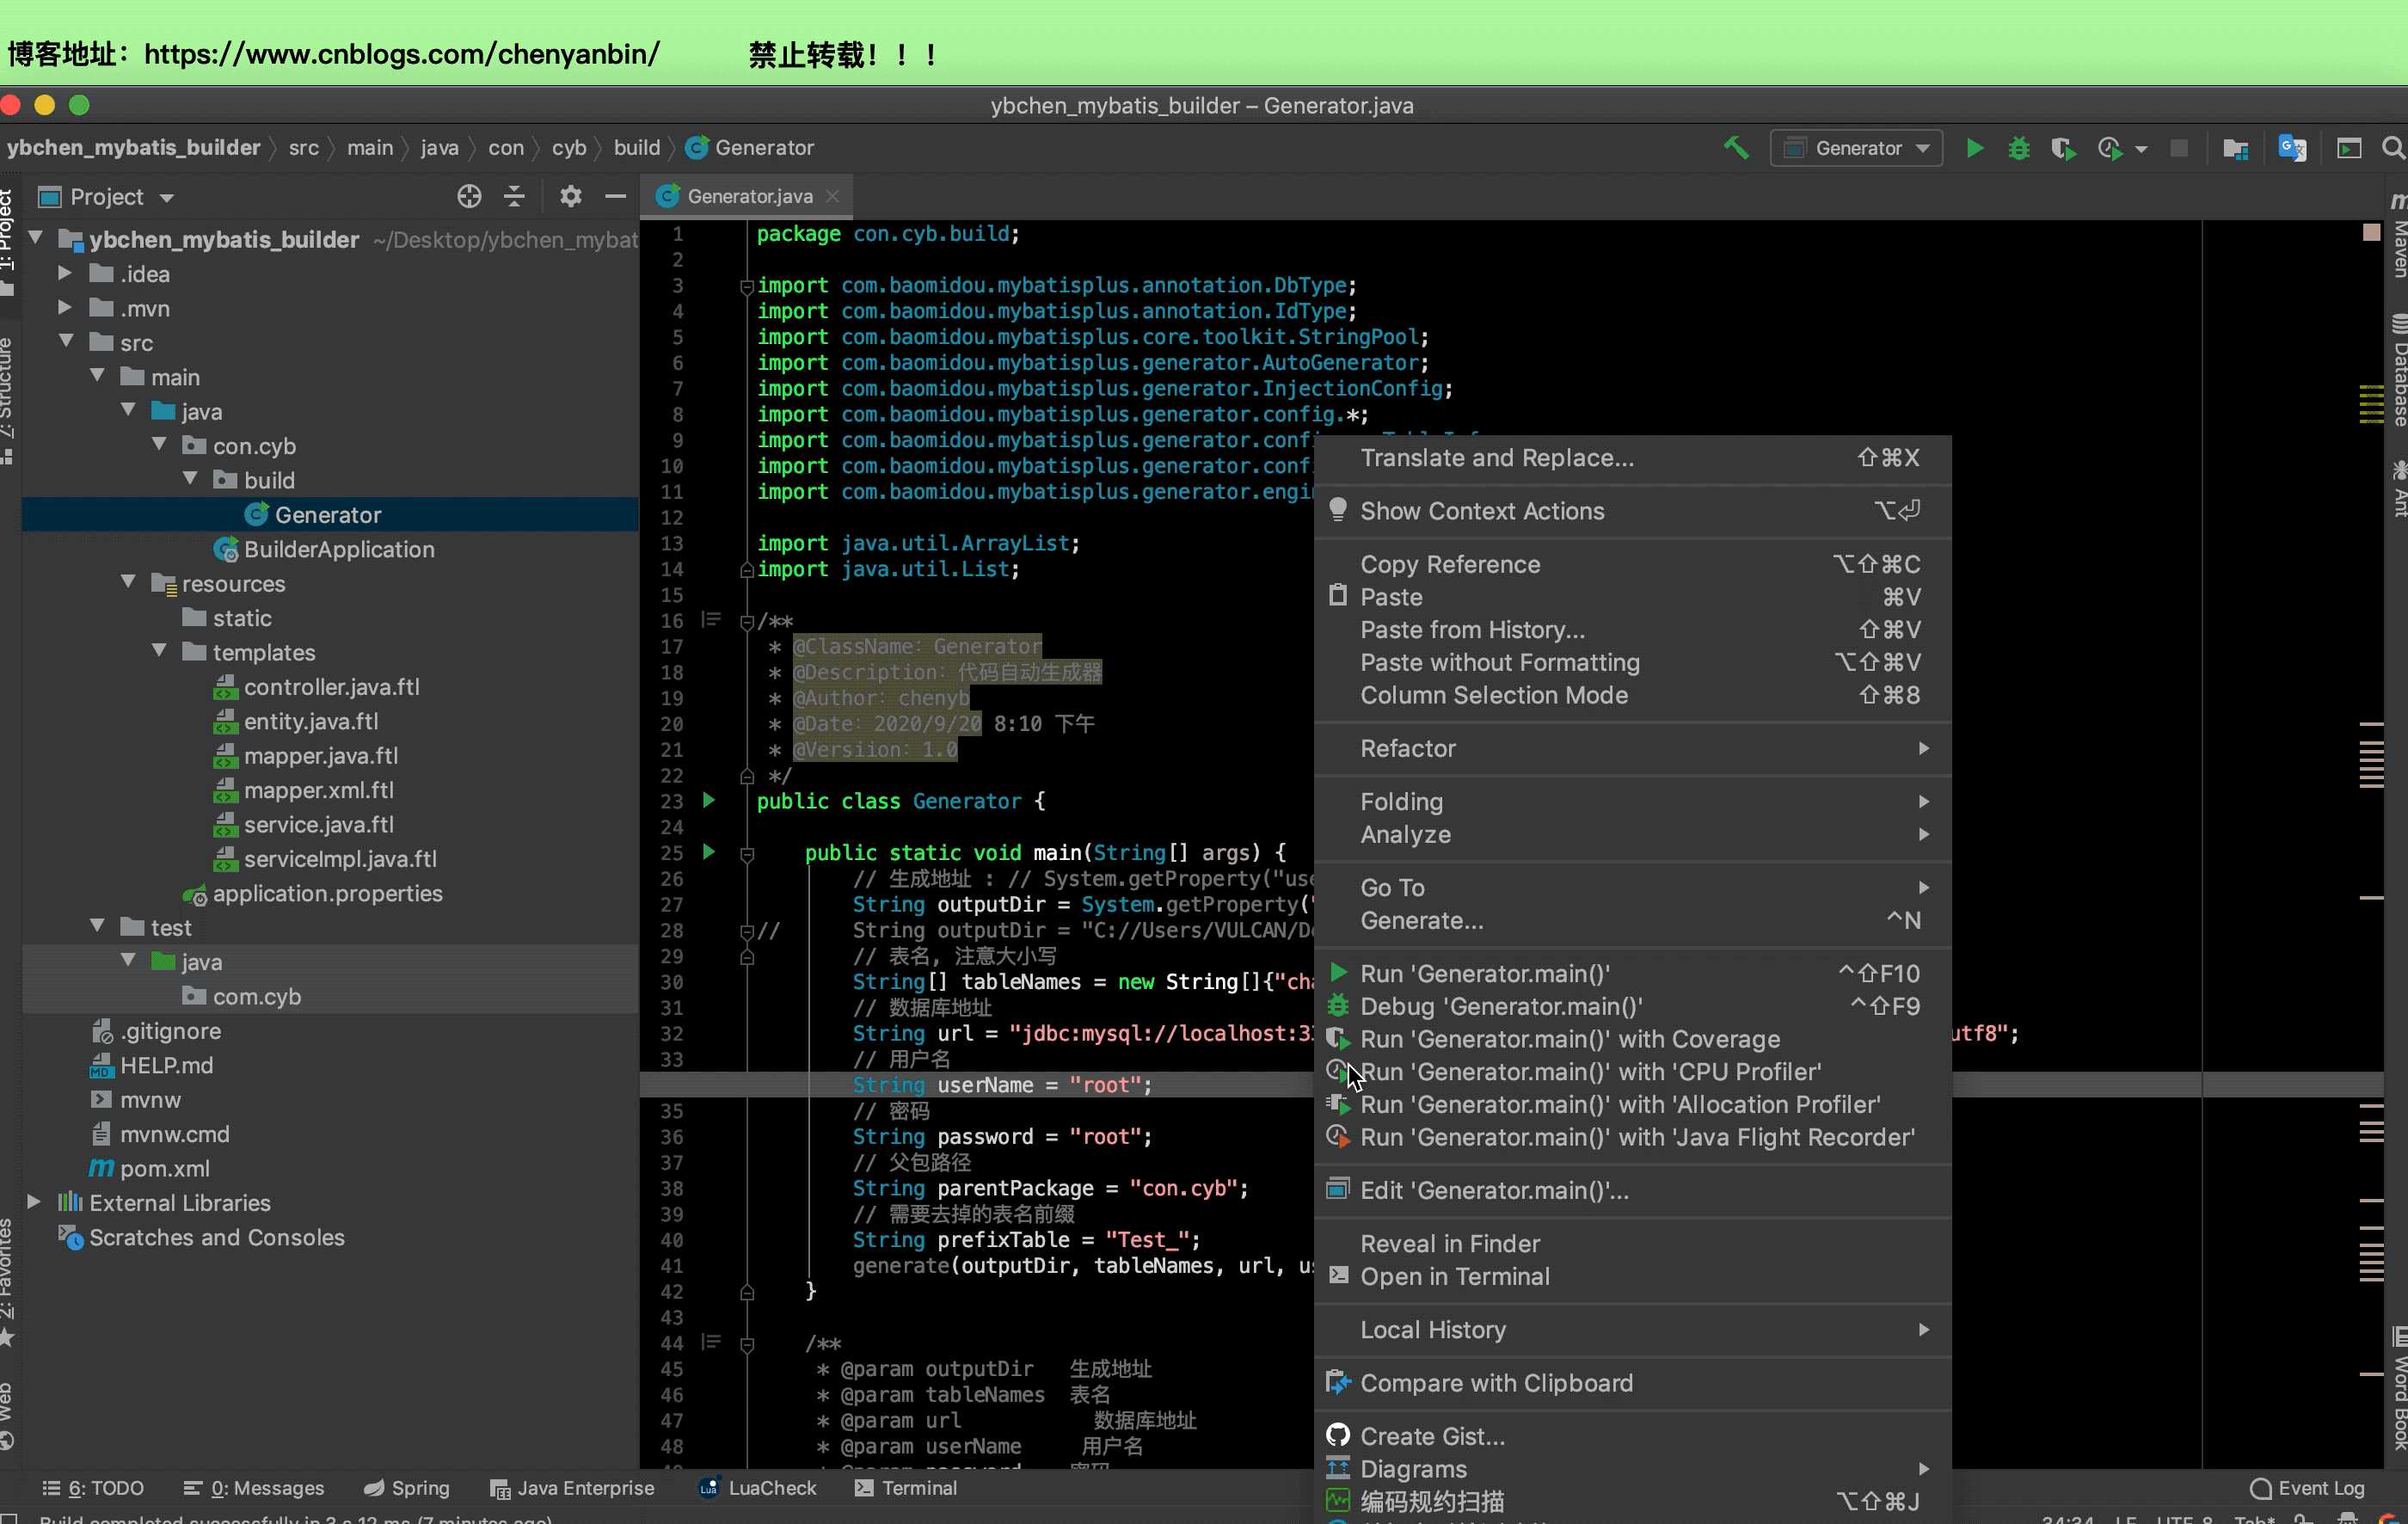Expand the .mvn folder
This screenshot has width=2408, height=1524.
pos(65,307)
